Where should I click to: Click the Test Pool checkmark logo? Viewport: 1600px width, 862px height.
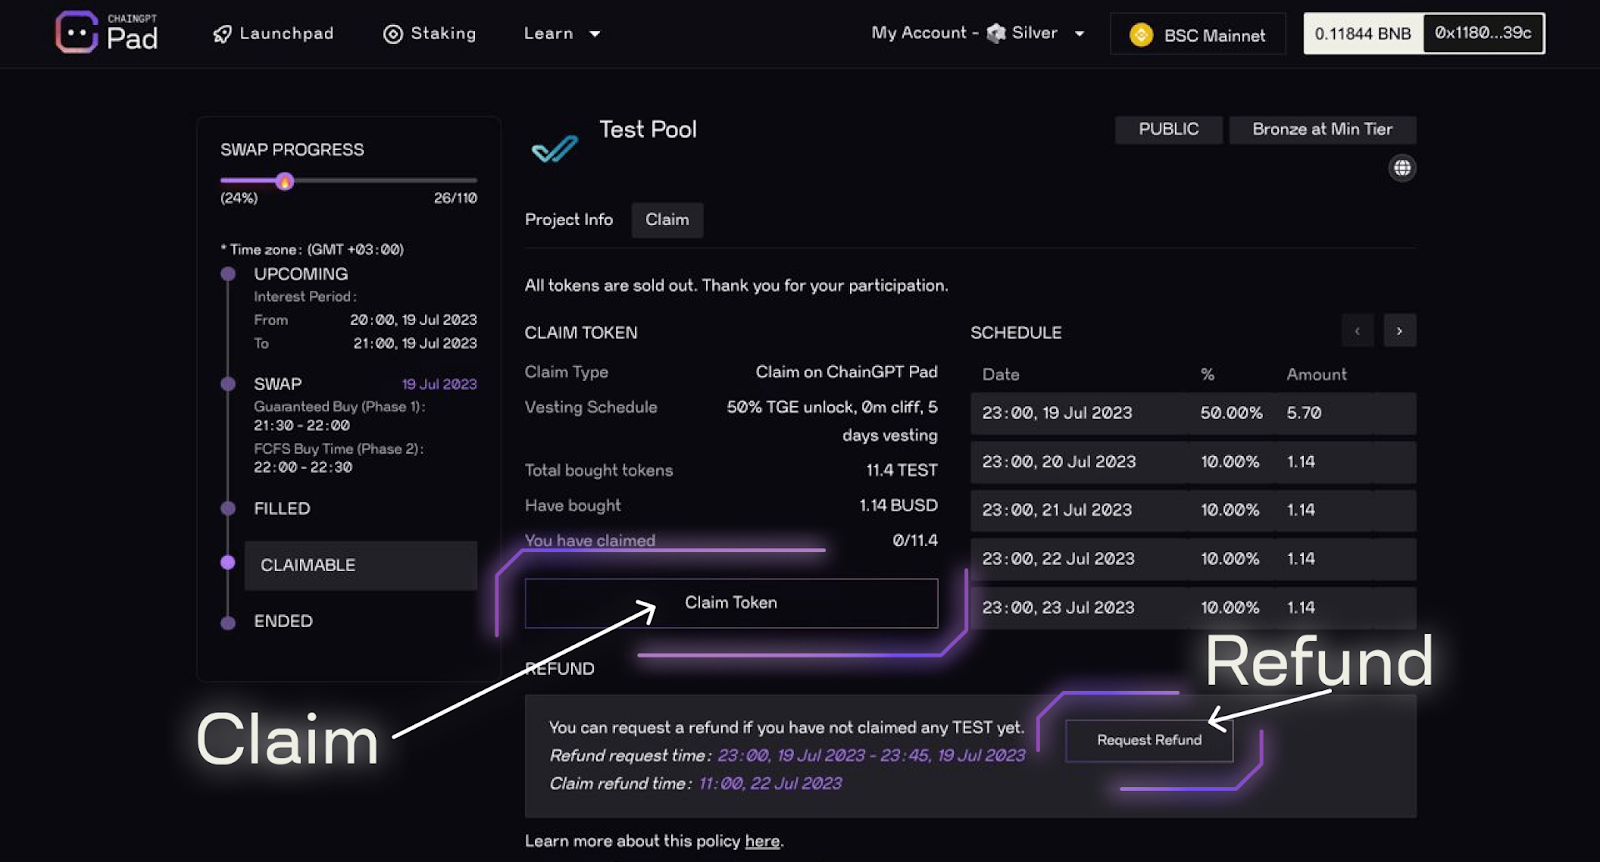point(555,149)
